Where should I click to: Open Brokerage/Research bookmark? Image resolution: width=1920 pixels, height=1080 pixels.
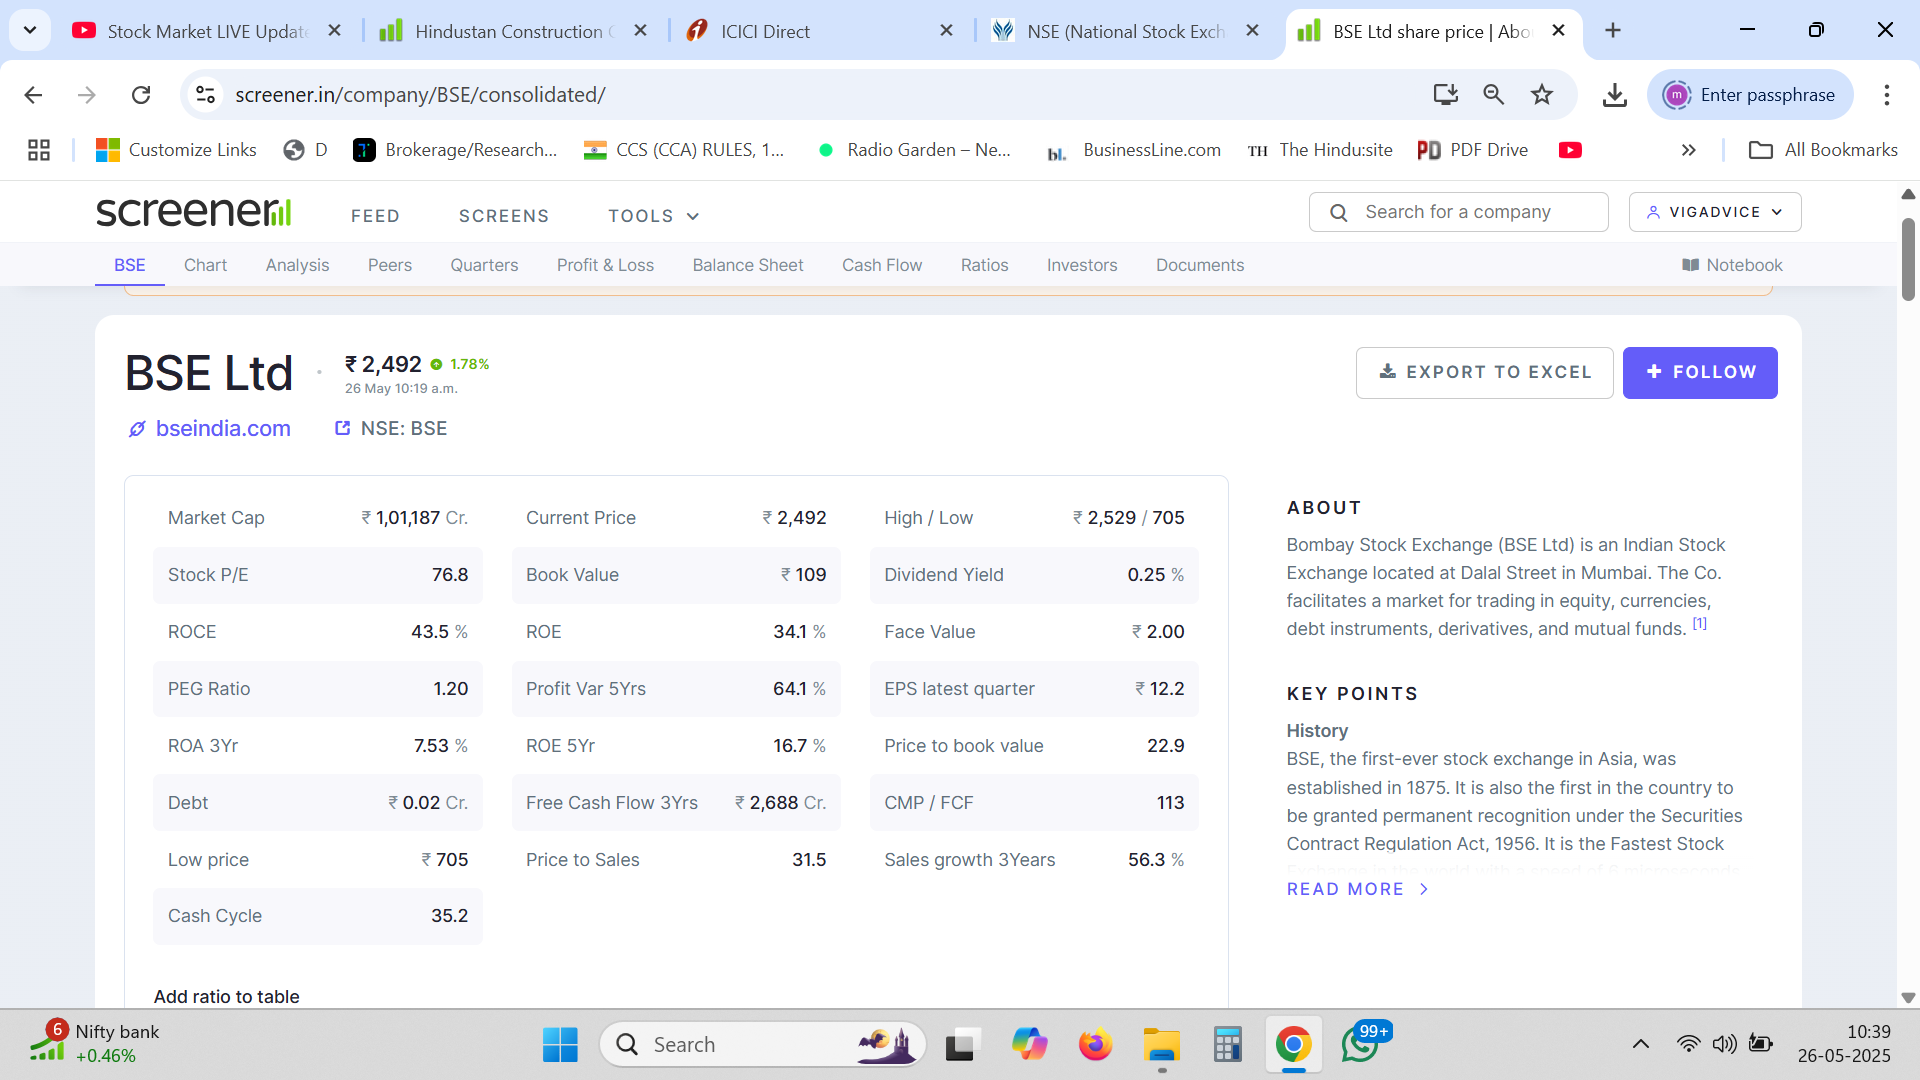[455, 150]
